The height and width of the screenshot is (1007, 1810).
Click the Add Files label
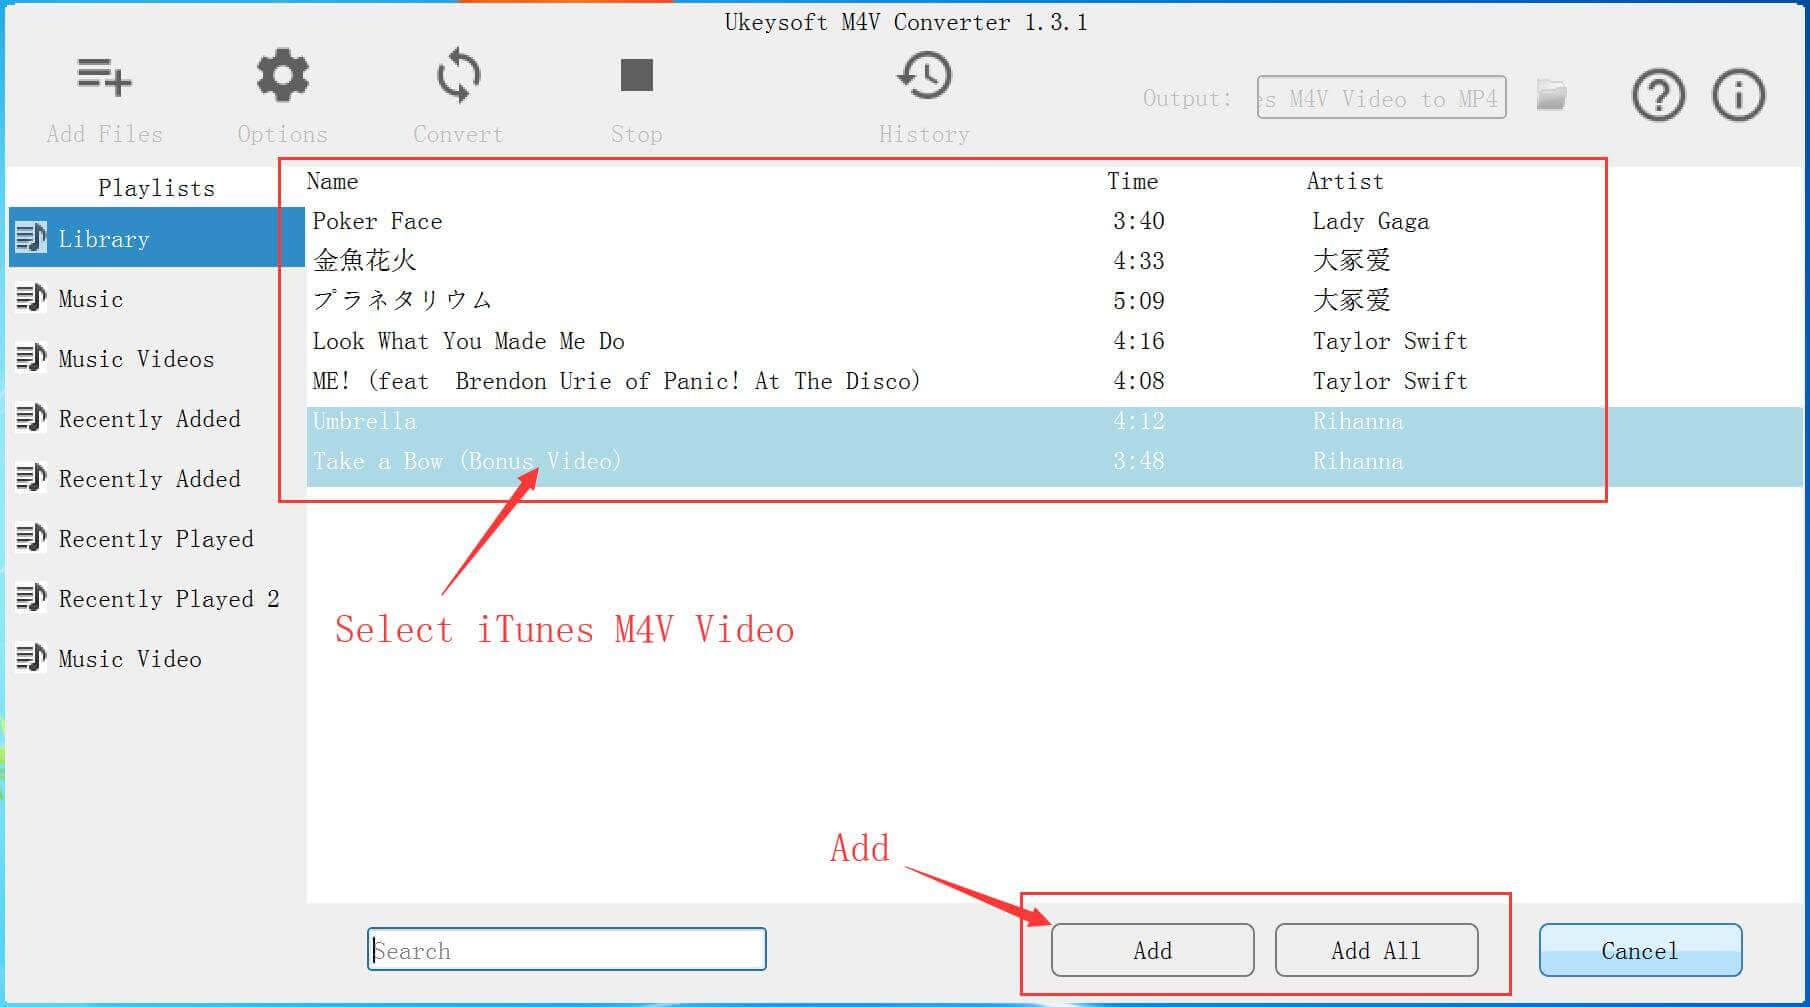tap(104, 134)
